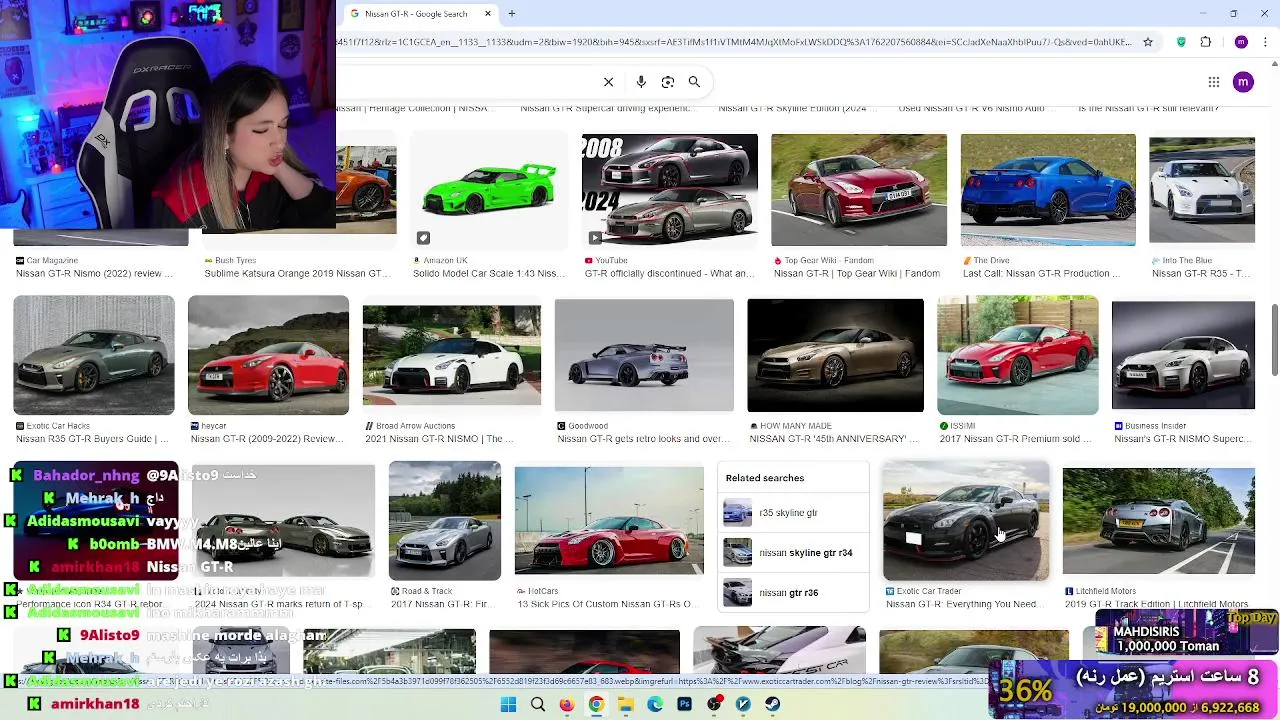Open the Exotic Car Hacks gray GT-R image
The height and width of the screenshot is (720, 1280).
point(94,355)
